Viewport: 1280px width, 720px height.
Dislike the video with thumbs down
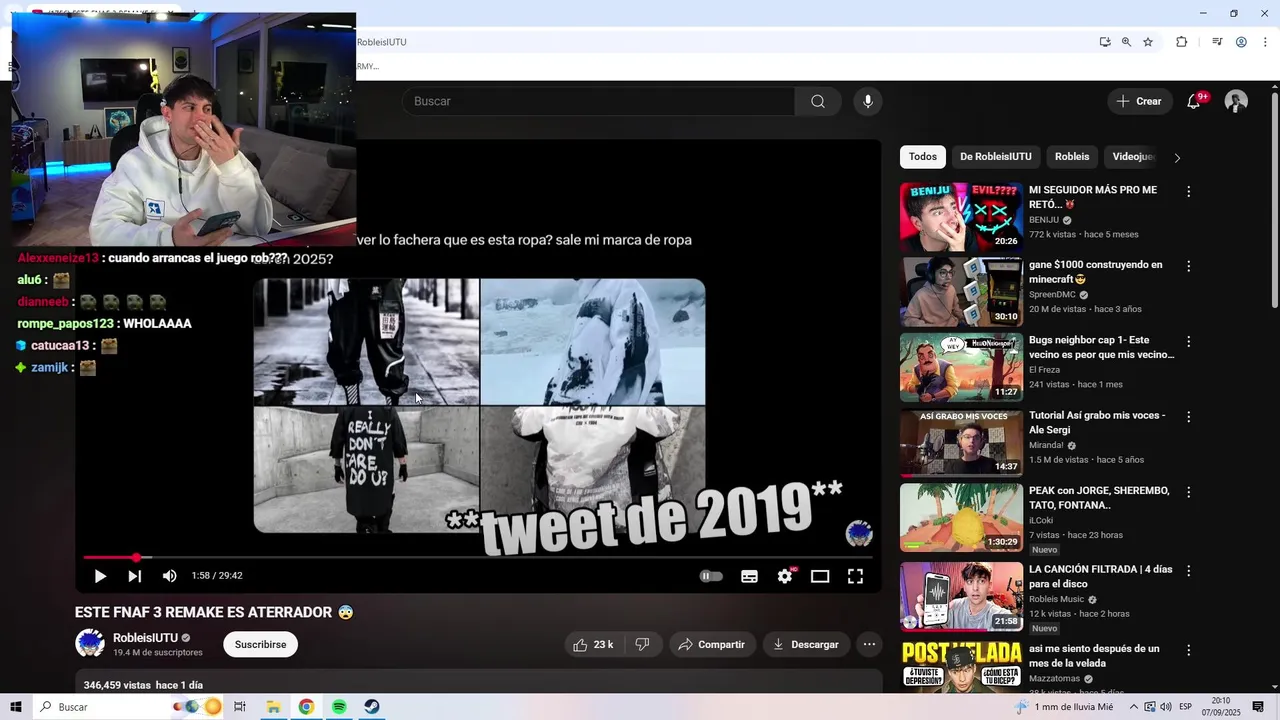(x=643, y=645)
